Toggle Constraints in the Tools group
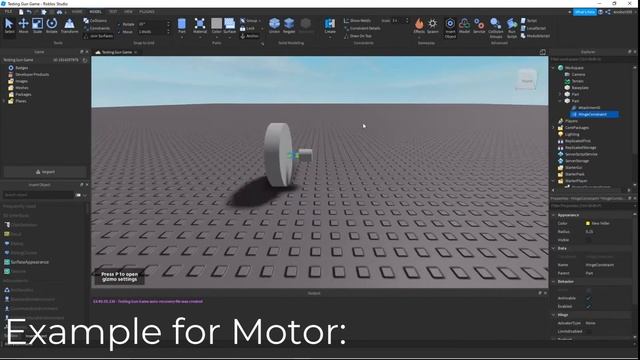640x360 pixels. pyautogui.click(x=96, y=28)
